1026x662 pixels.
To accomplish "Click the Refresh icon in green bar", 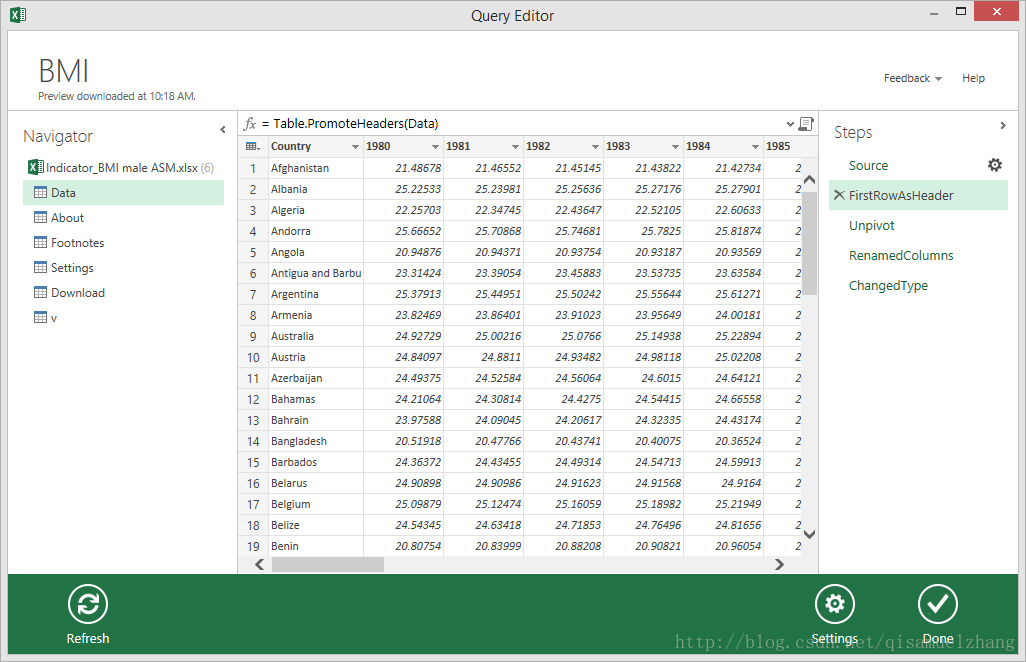I will click(88, 604).
